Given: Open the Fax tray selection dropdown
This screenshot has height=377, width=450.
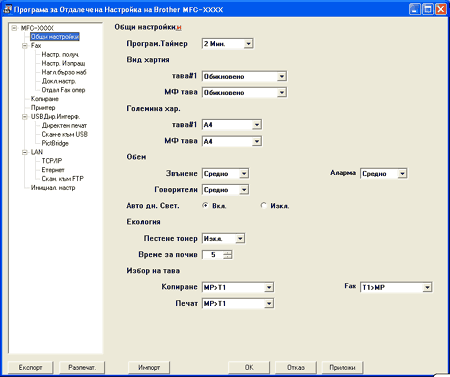Looking at the screenshot, I should (396, 287).
